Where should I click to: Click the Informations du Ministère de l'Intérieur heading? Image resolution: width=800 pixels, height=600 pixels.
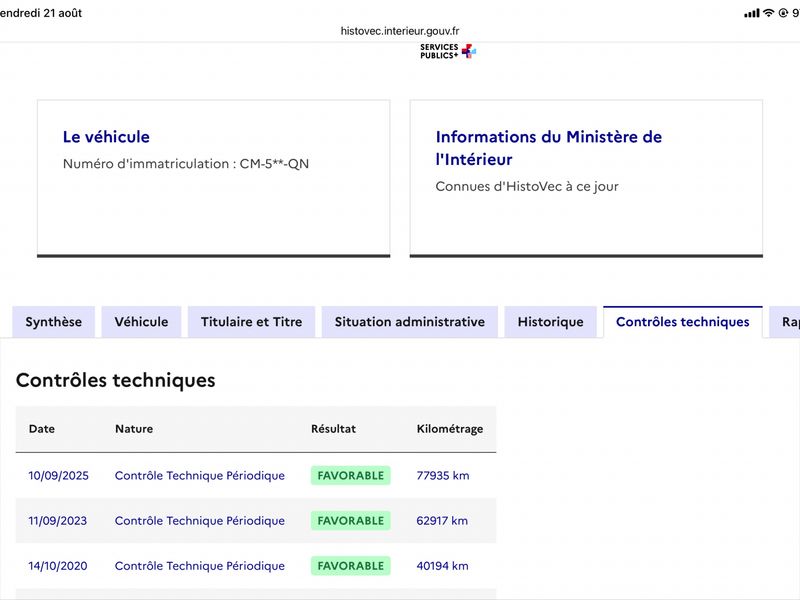click(548, 148)
